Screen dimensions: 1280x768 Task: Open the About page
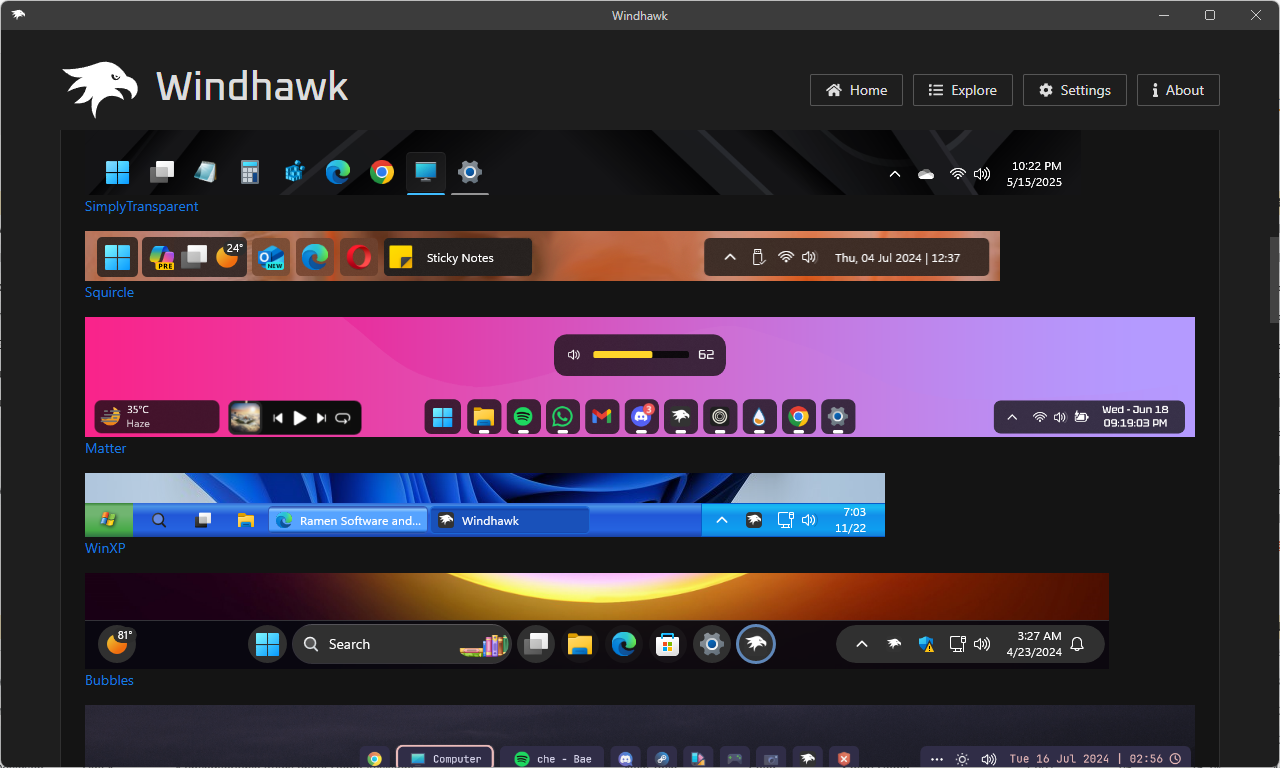pyautogui.click(x=1177, y=90)
